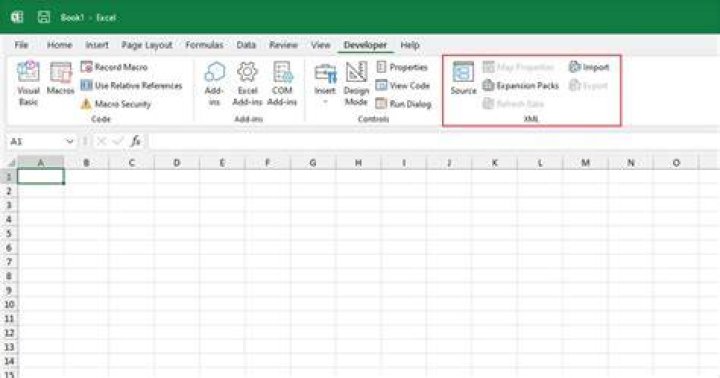Open XML Expansion Packs
This screenshot has width=720, height=378.
point(521,85)
